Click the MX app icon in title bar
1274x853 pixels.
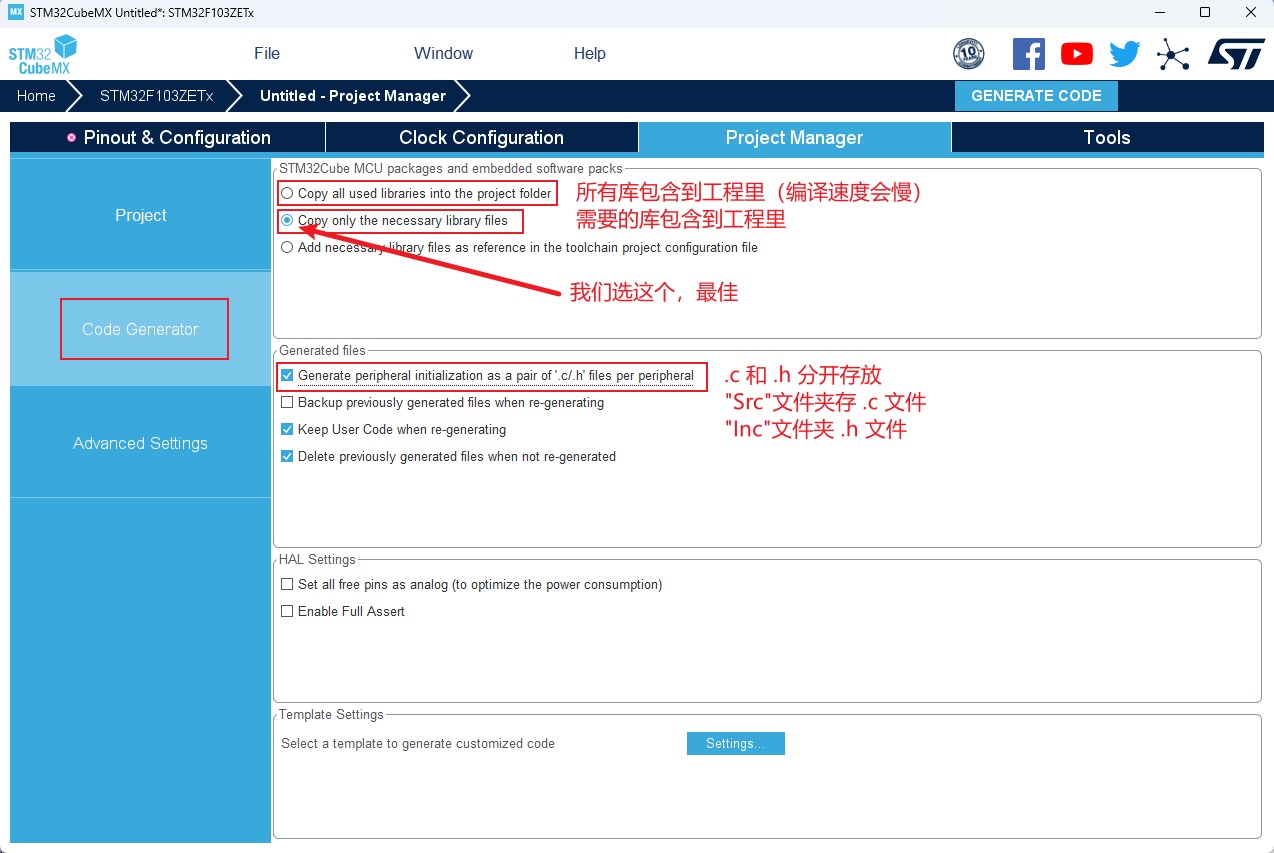click(x=15, y=12)
